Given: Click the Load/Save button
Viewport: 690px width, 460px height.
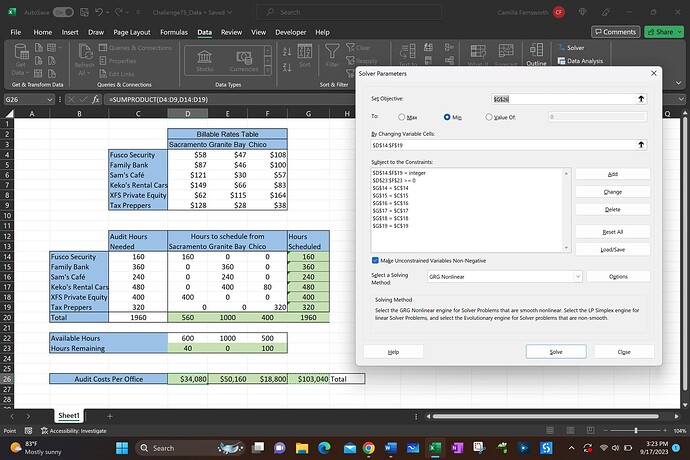Looking at the screenshot, I should coord(613,250).
